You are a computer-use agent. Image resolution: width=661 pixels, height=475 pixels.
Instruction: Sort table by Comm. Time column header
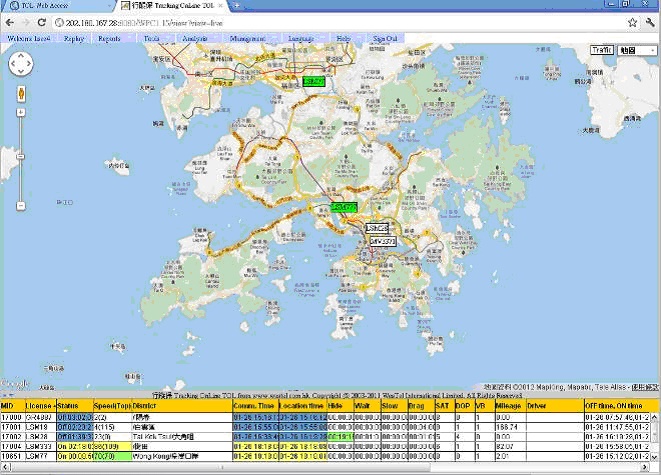point(255,405)
